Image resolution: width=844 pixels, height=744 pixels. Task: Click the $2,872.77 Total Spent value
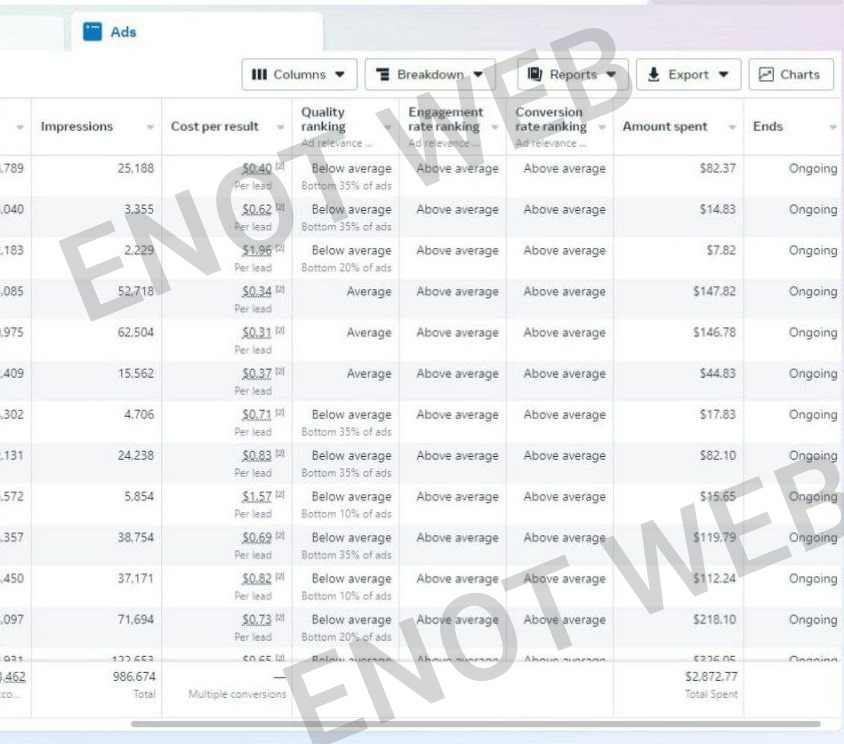(711, 677)
